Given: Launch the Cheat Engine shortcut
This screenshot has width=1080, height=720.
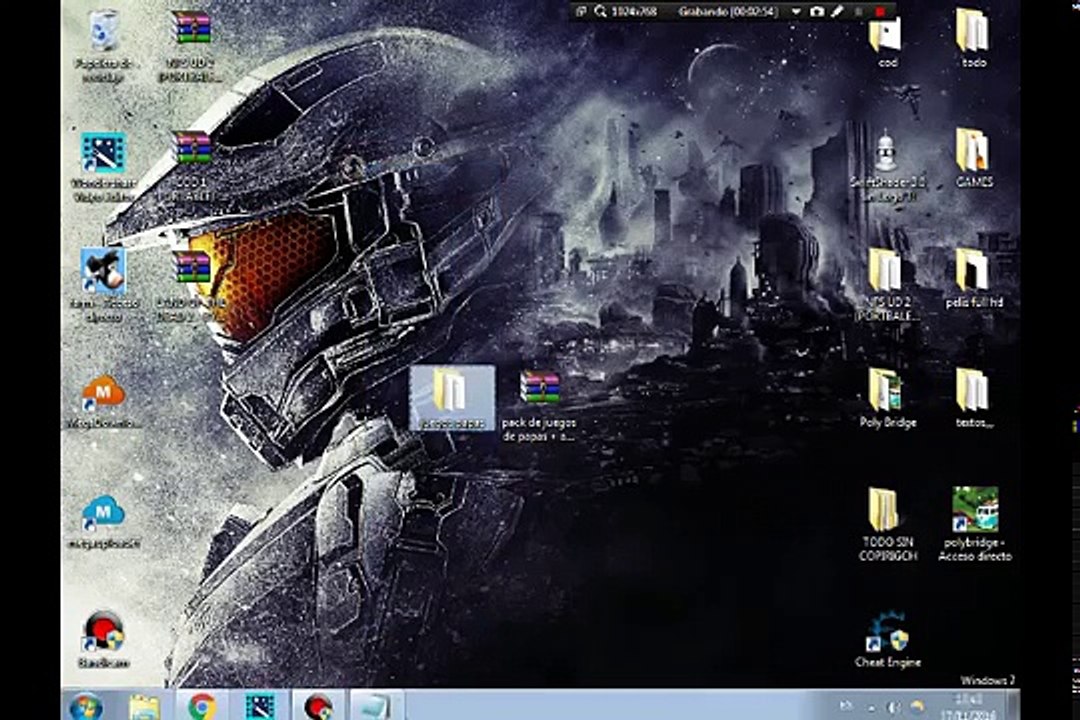Looking at the screenshot, I should [x=887, y=639].
